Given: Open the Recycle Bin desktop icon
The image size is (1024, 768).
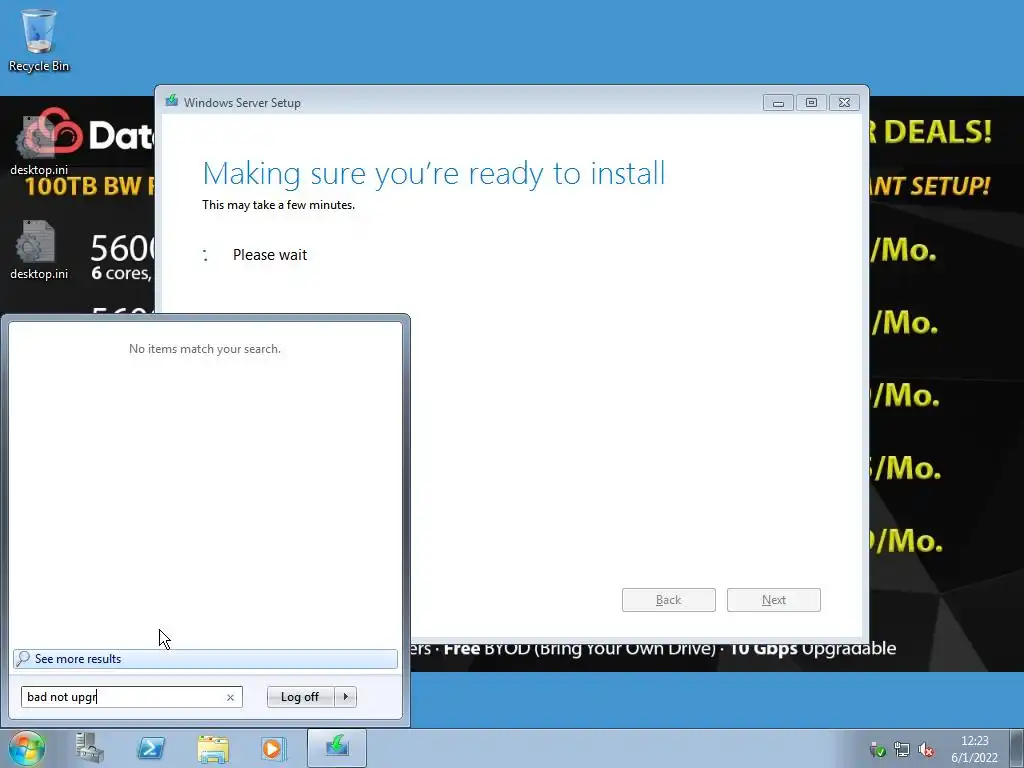Looking at the screenshot, I should click(39, 40).
